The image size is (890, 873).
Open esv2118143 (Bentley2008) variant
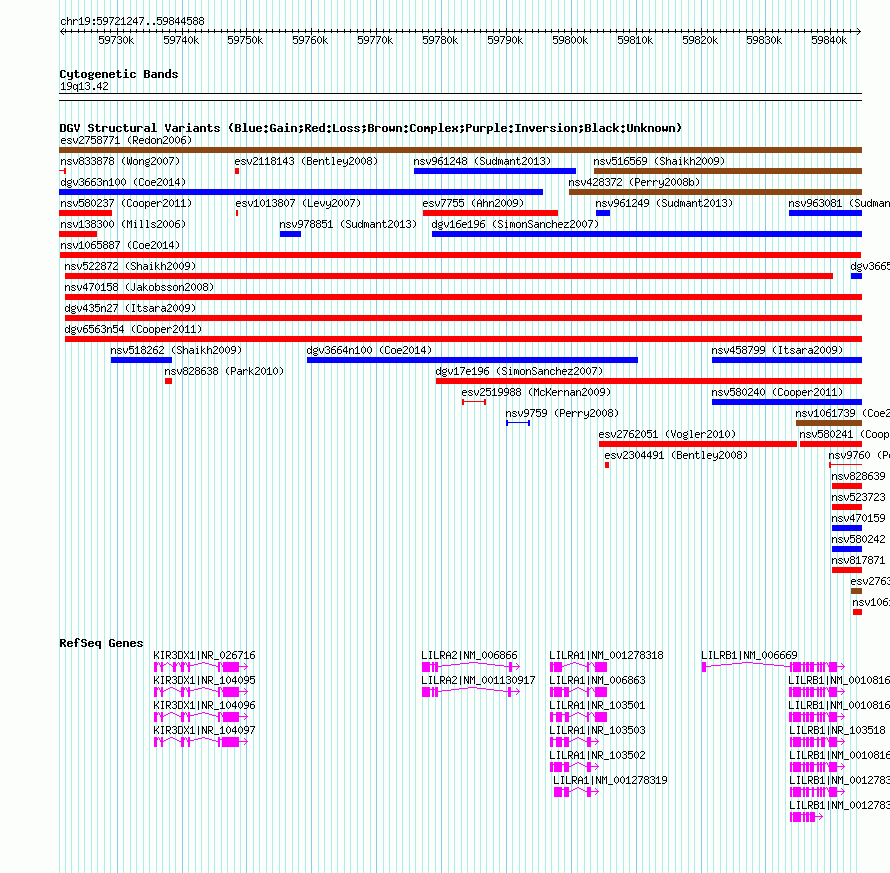[x=306, y=161]
